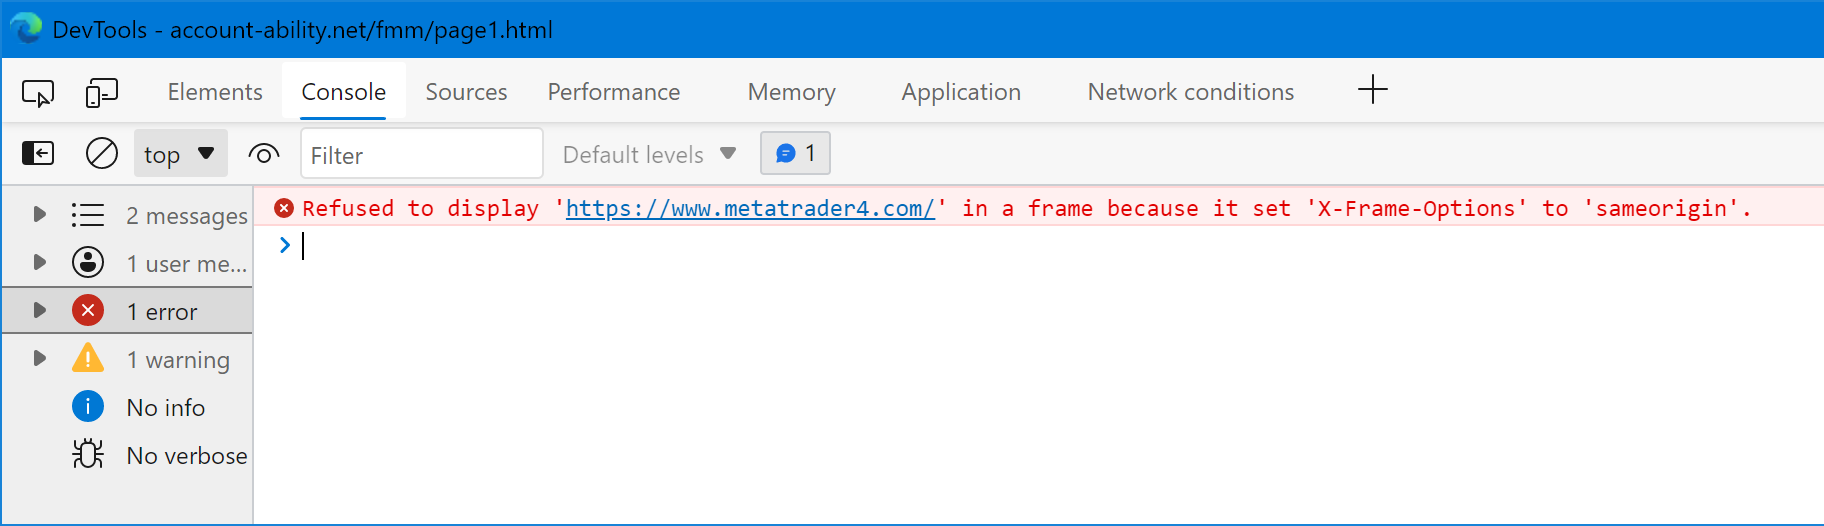1824x526 pixels.
Task: Open the top context dropdown
Action: [x=180, y=154]
